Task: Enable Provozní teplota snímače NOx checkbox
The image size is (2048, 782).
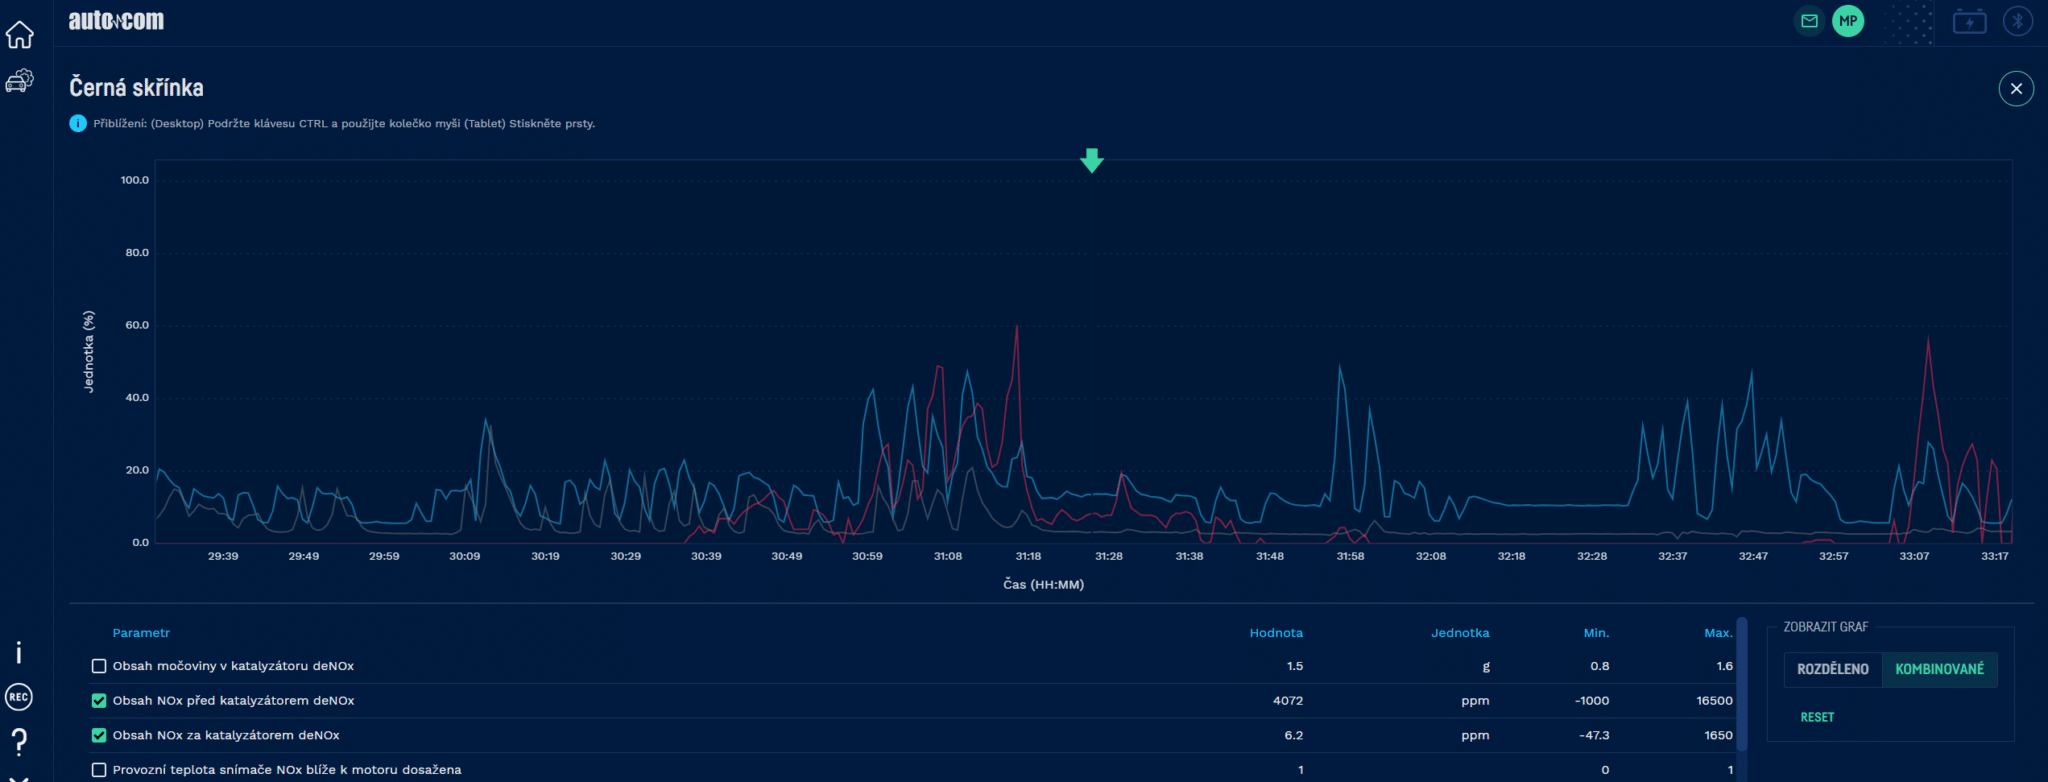Action: pos(99,770)
